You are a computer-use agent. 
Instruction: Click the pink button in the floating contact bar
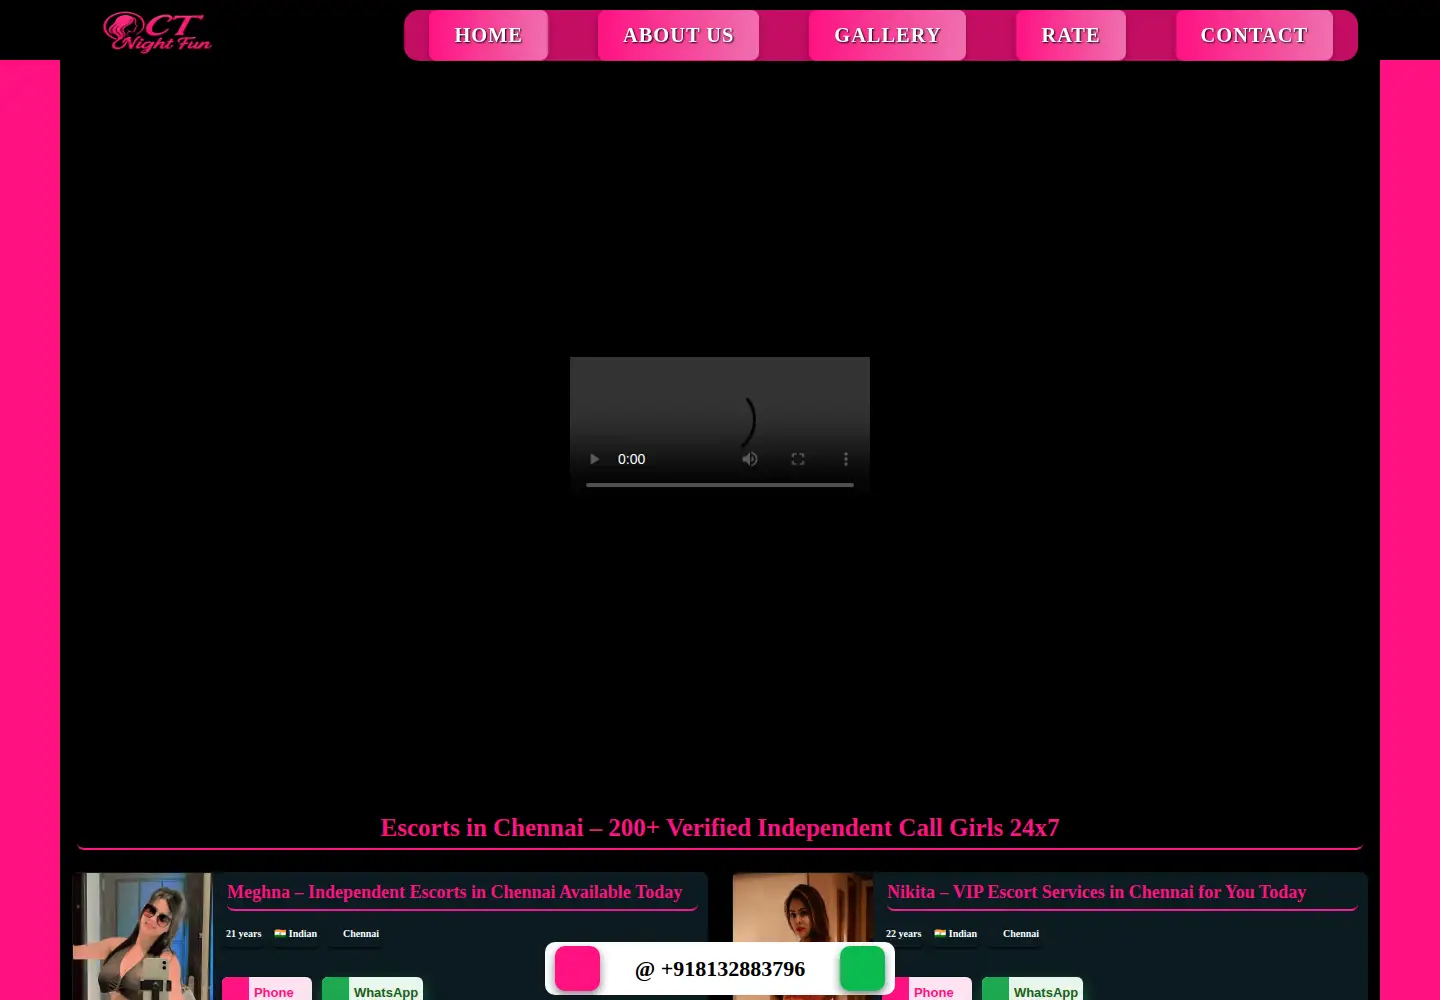(x=577, y=968)
